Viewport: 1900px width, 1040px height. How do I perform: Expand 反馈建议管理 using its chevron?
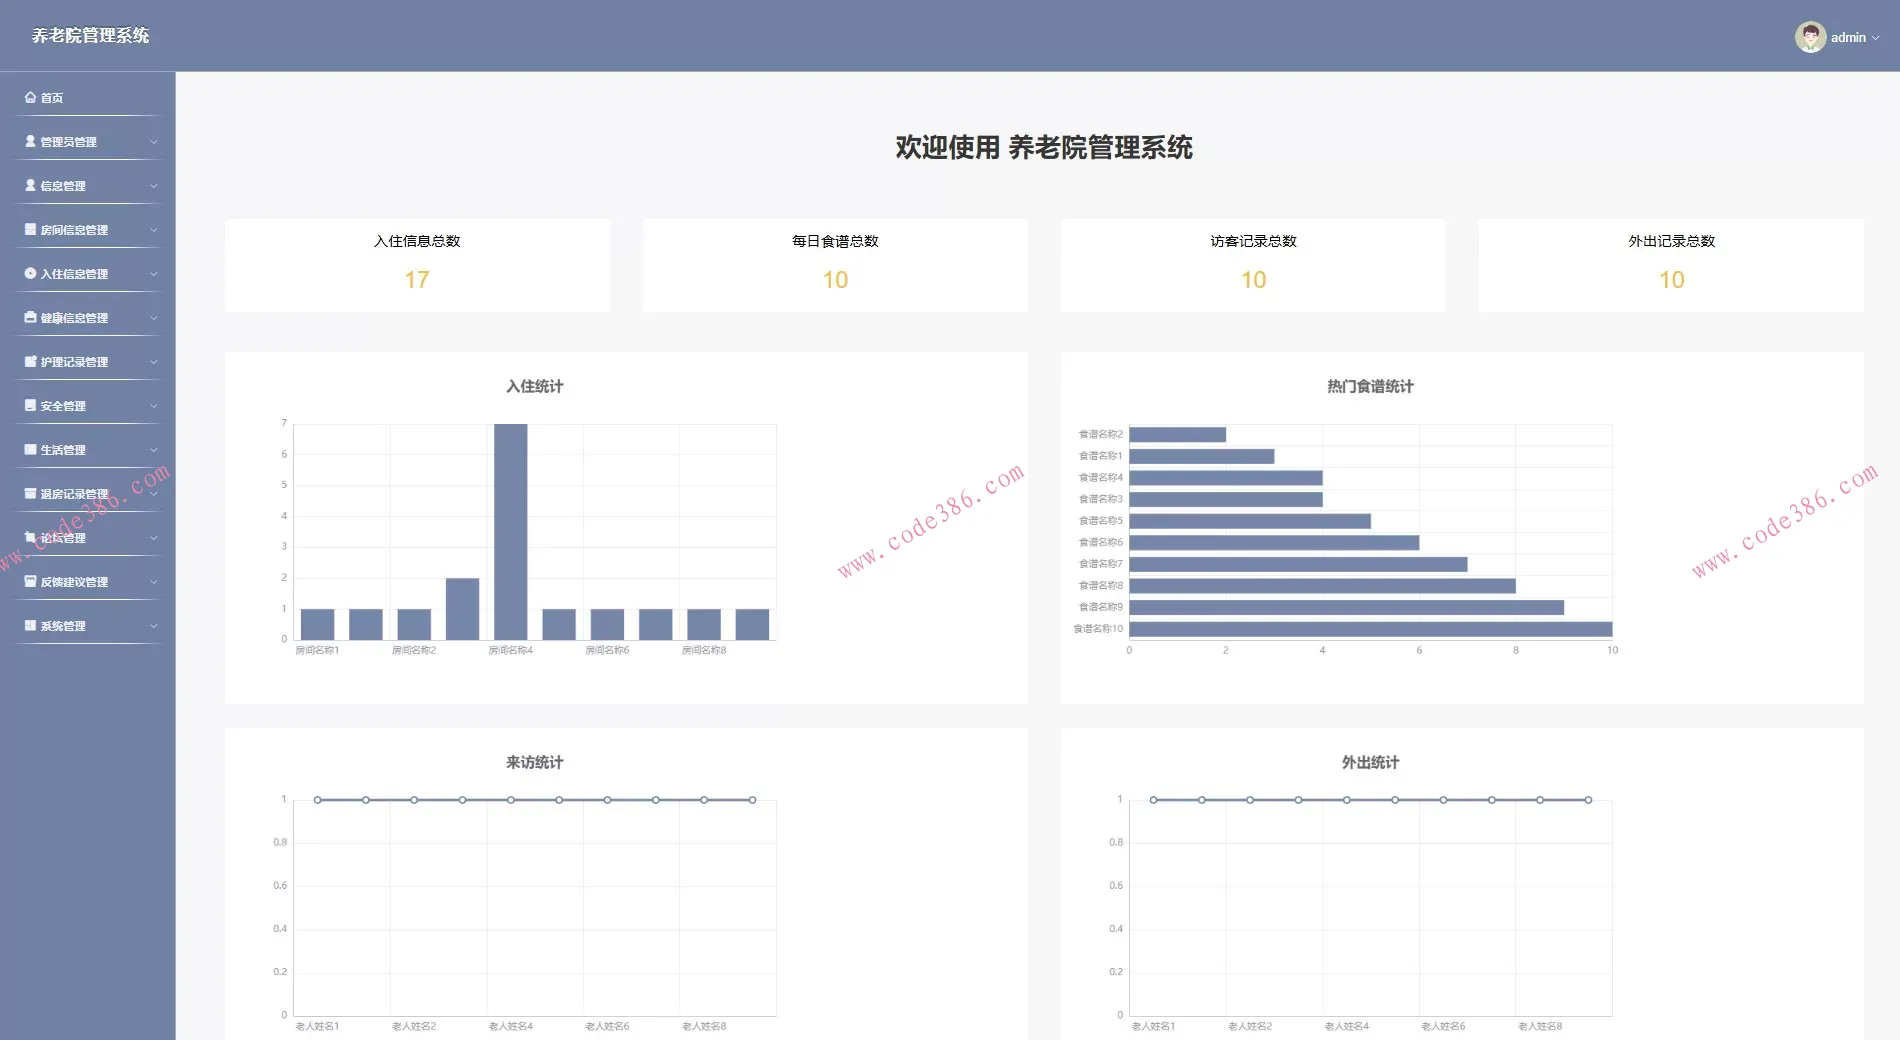tap(153, 582)
